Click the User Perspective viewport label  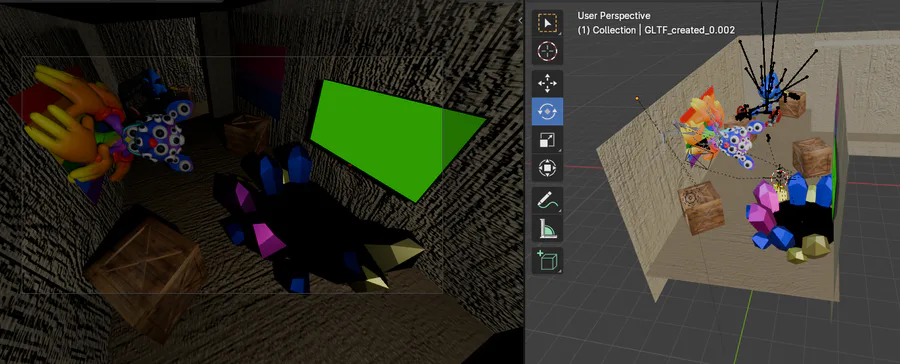[614, 16]
